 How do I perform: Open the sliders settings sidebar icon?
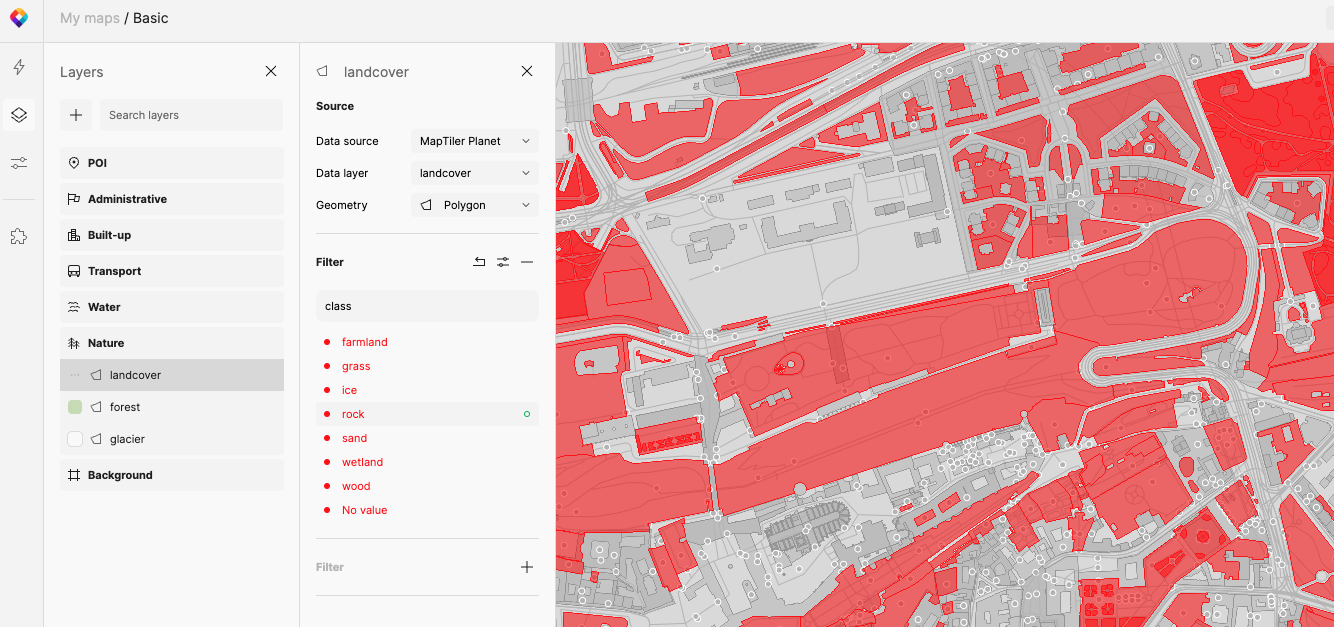(19, 163)
